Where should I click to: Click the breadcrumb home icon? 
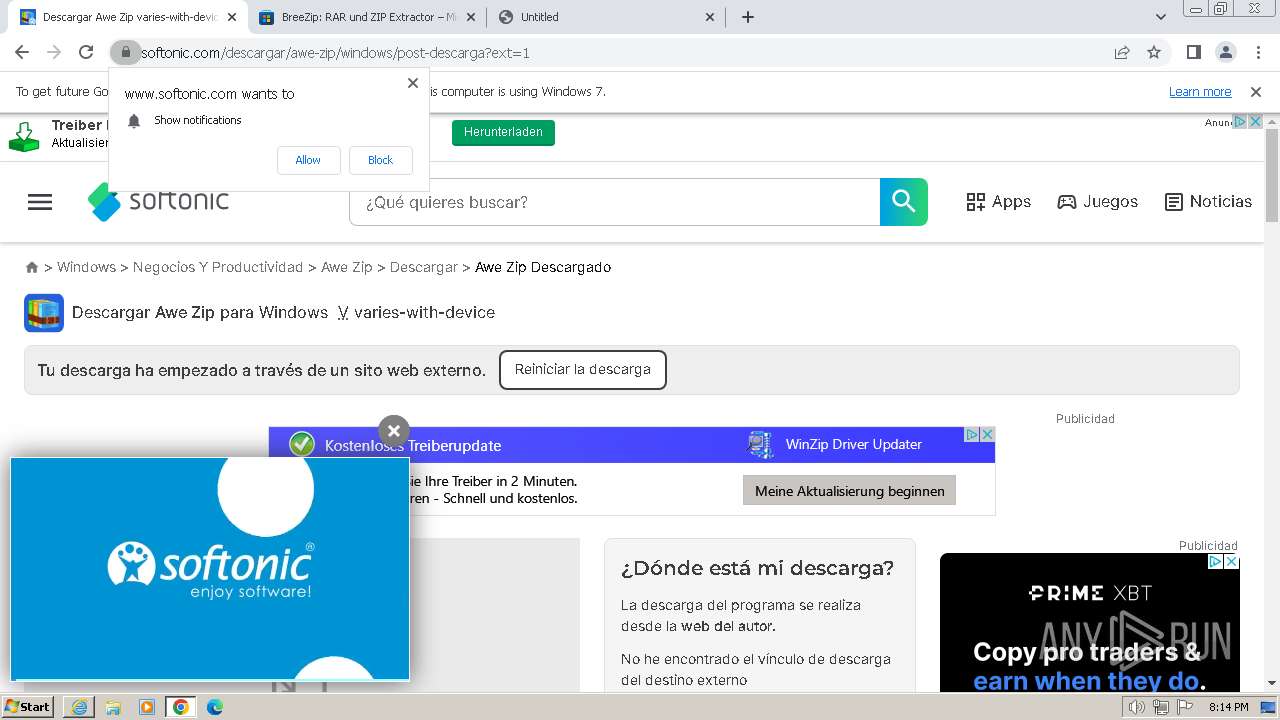coord(32,268)
